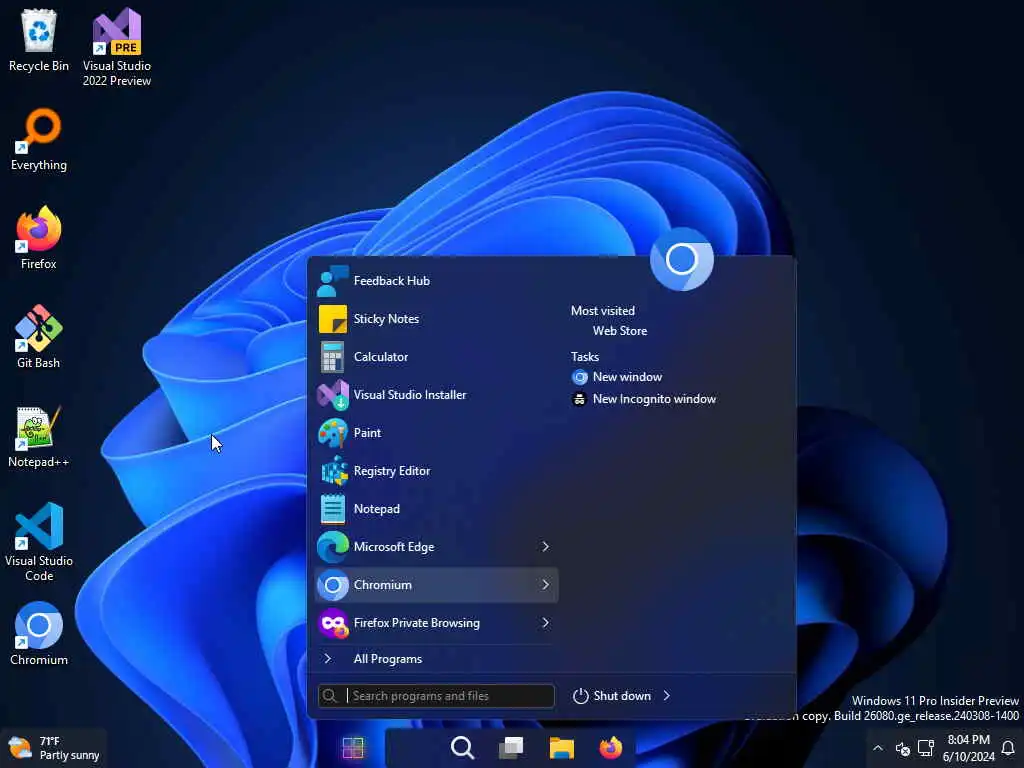The height and width of the screenshot is (768, 1024).
Task: Open weather widget showing 71°F
Action: [x=54, y=748]
